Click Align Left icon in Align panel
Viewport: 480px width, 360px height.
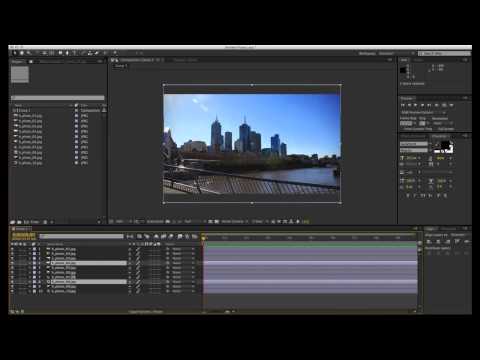[429, 241]
